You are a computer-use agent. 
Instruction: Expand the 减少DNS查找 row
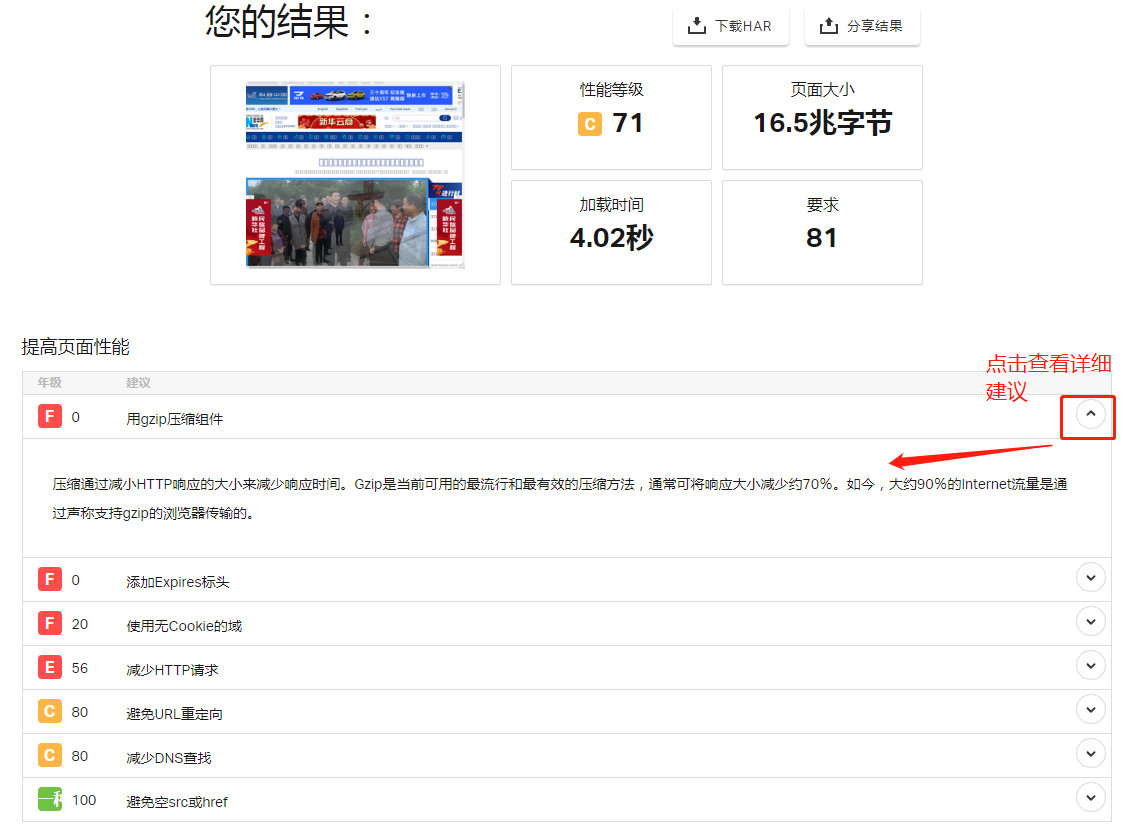click(x=1090, y=755)
